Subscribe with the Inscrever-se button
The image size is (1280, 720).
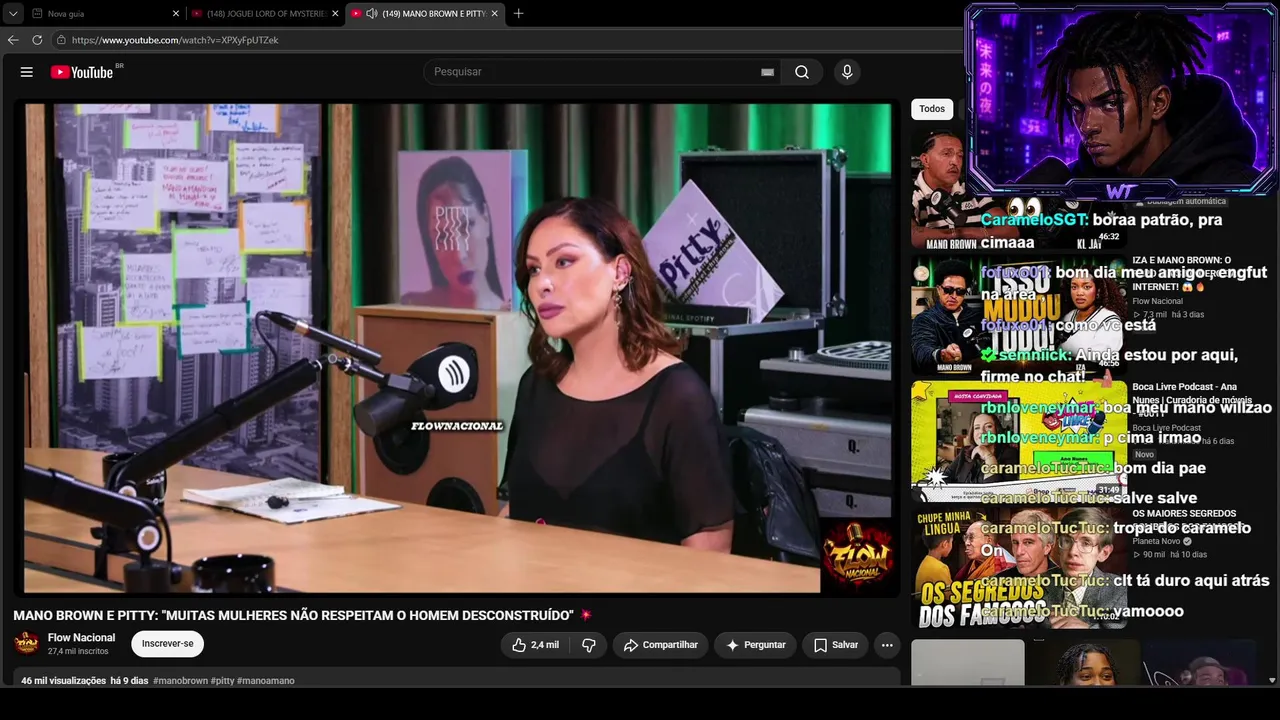coord(167,644)
